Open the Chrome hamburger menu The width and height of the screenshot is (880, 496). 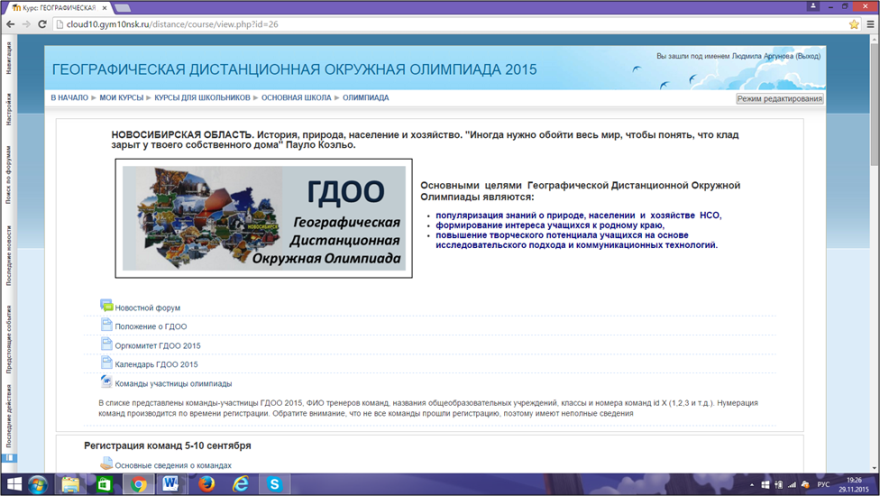(855, 24)
